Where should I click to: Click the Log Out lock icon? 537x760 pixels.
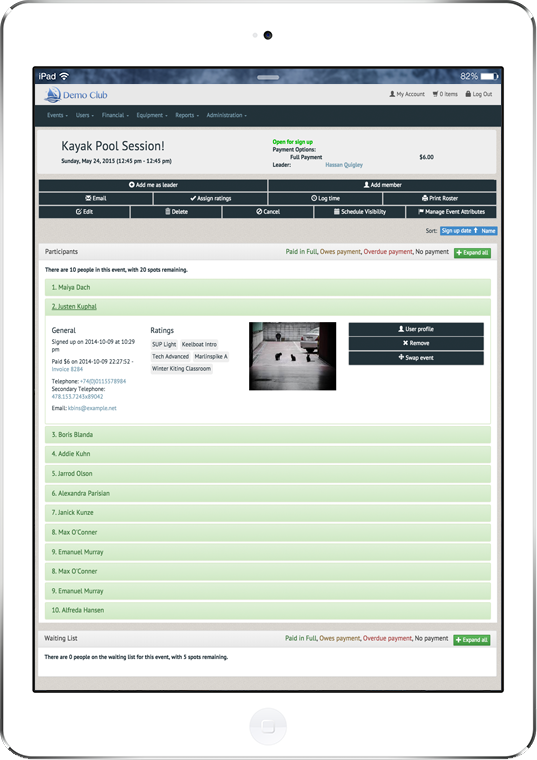(x=468, y=94)
